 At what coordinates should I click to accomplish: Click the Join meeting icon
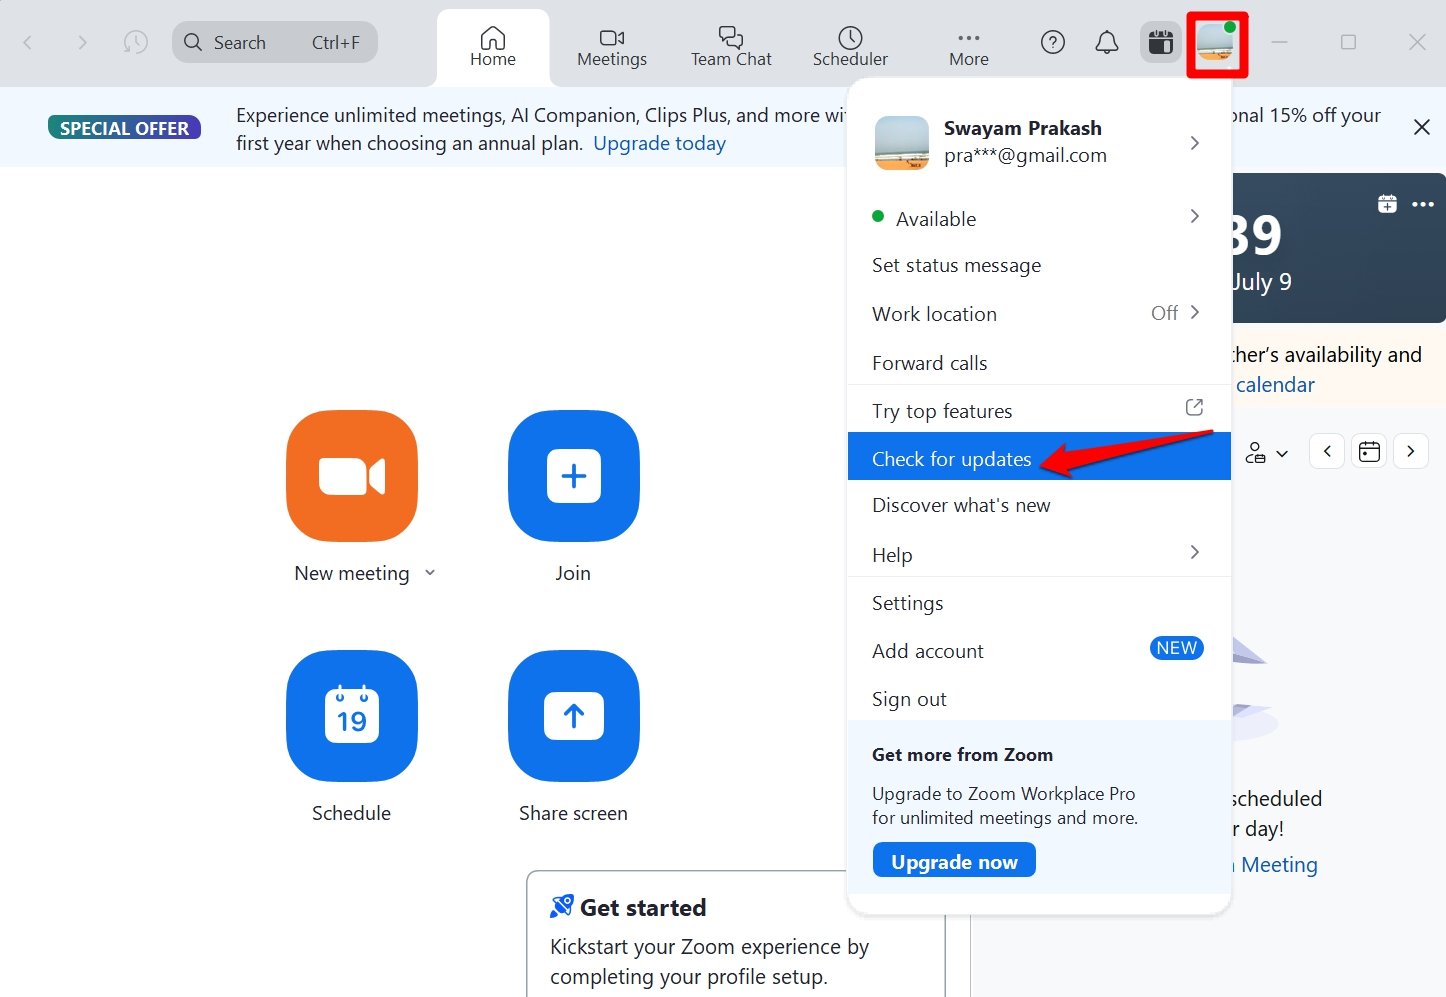[574, 476]
